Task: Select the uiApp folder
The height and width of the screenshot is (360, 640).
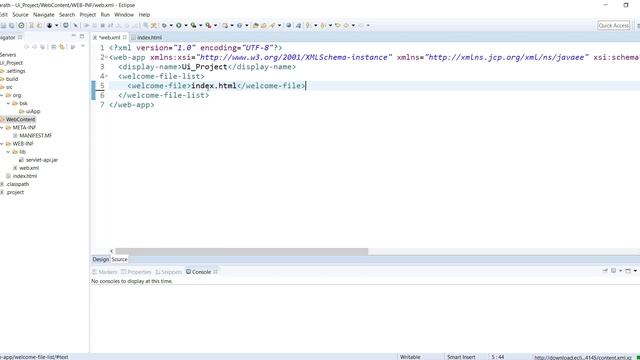Action: (x=33, y=111)
